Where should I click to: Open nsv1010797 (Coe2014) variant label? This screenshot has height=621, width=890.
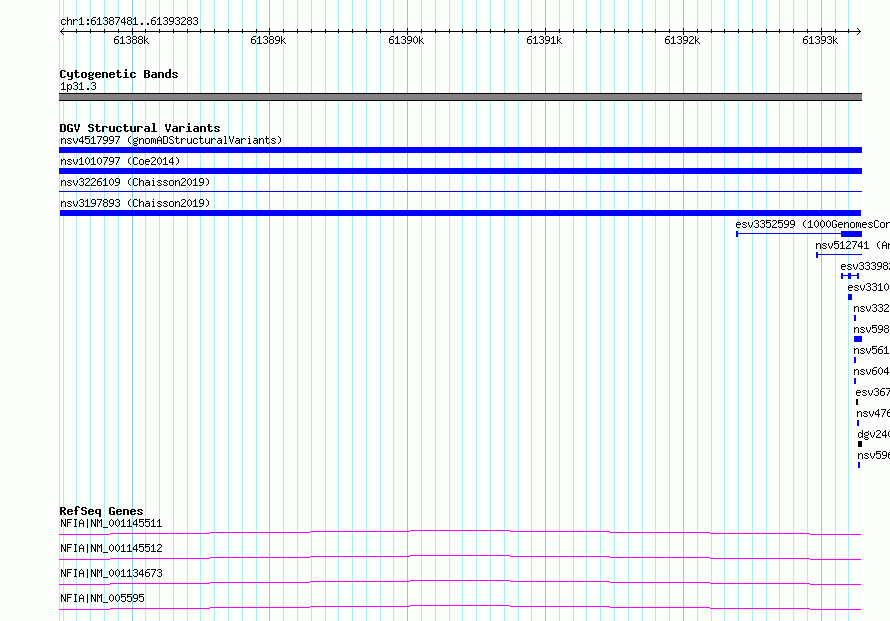click(120, 161)
